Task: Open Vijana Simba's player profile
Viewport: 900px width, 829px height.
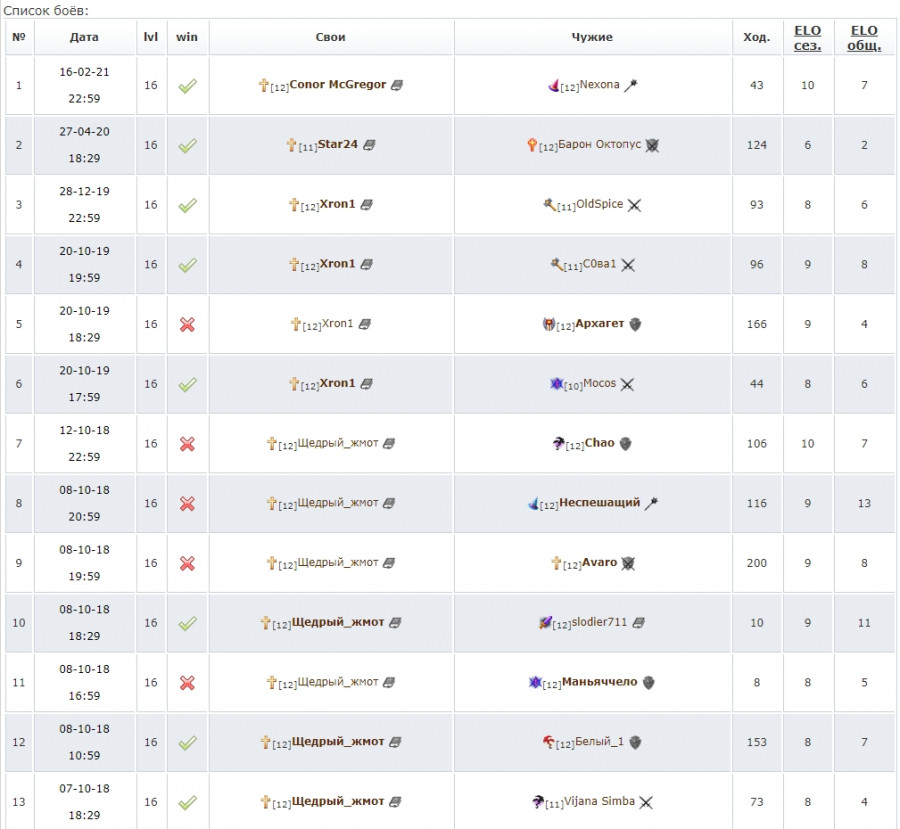Action: coord(599,801)
